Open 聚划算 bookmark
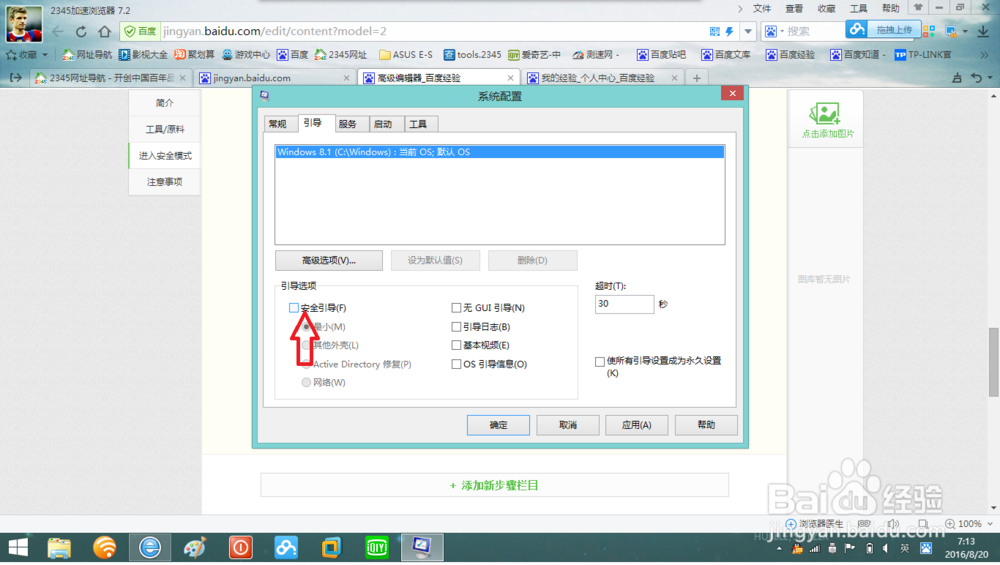Viewport: 1000px width, 565px height. 195,55
